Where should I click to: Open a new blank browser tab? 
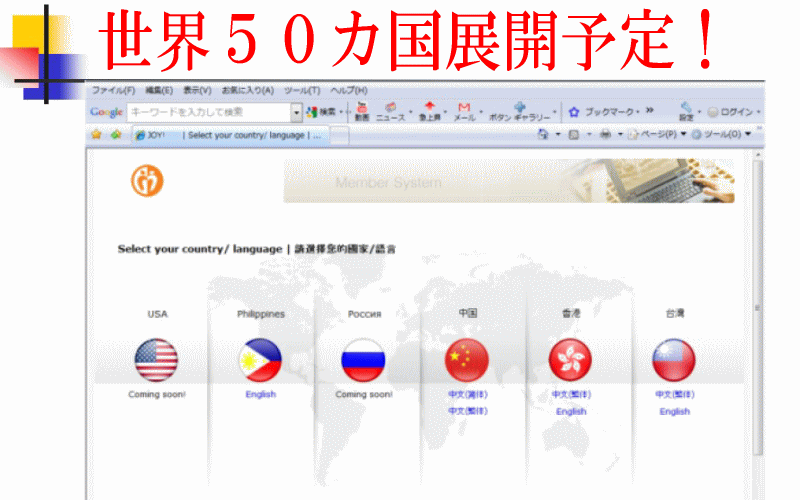tap(339, 136)
